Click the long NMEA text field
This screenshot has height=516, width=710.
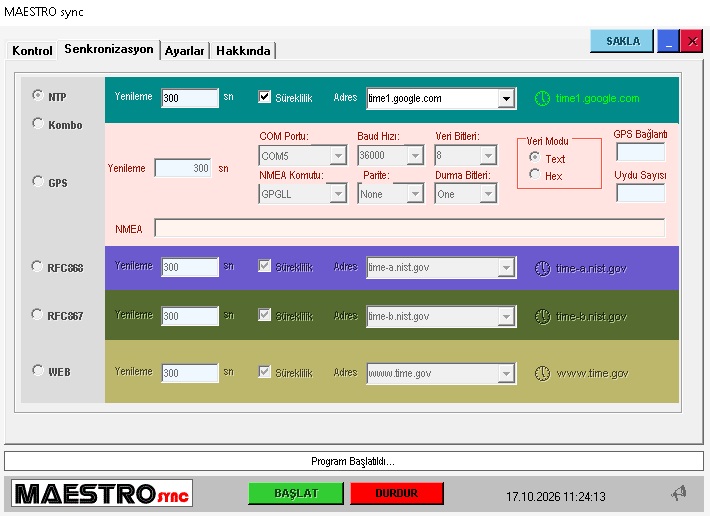click(x=410, y=228)
